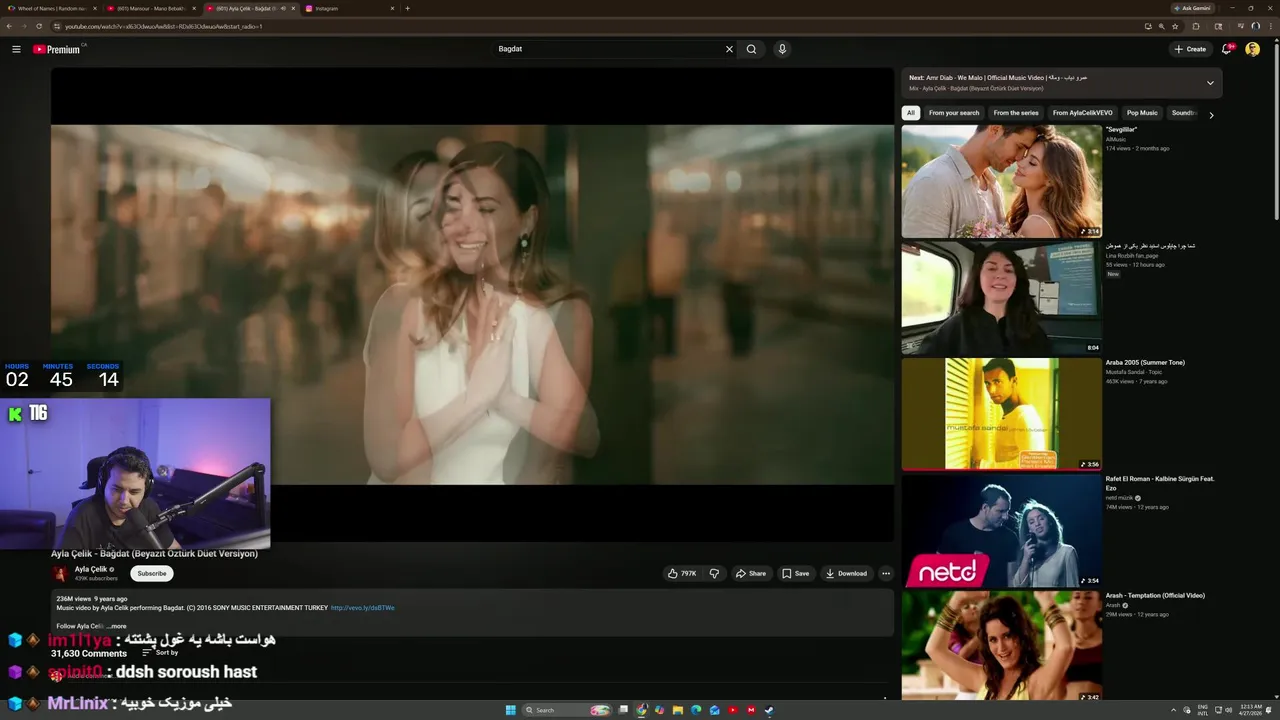Open Chrome extensions puzzle icon
Screen dimensions: 1280x720
1196,26
